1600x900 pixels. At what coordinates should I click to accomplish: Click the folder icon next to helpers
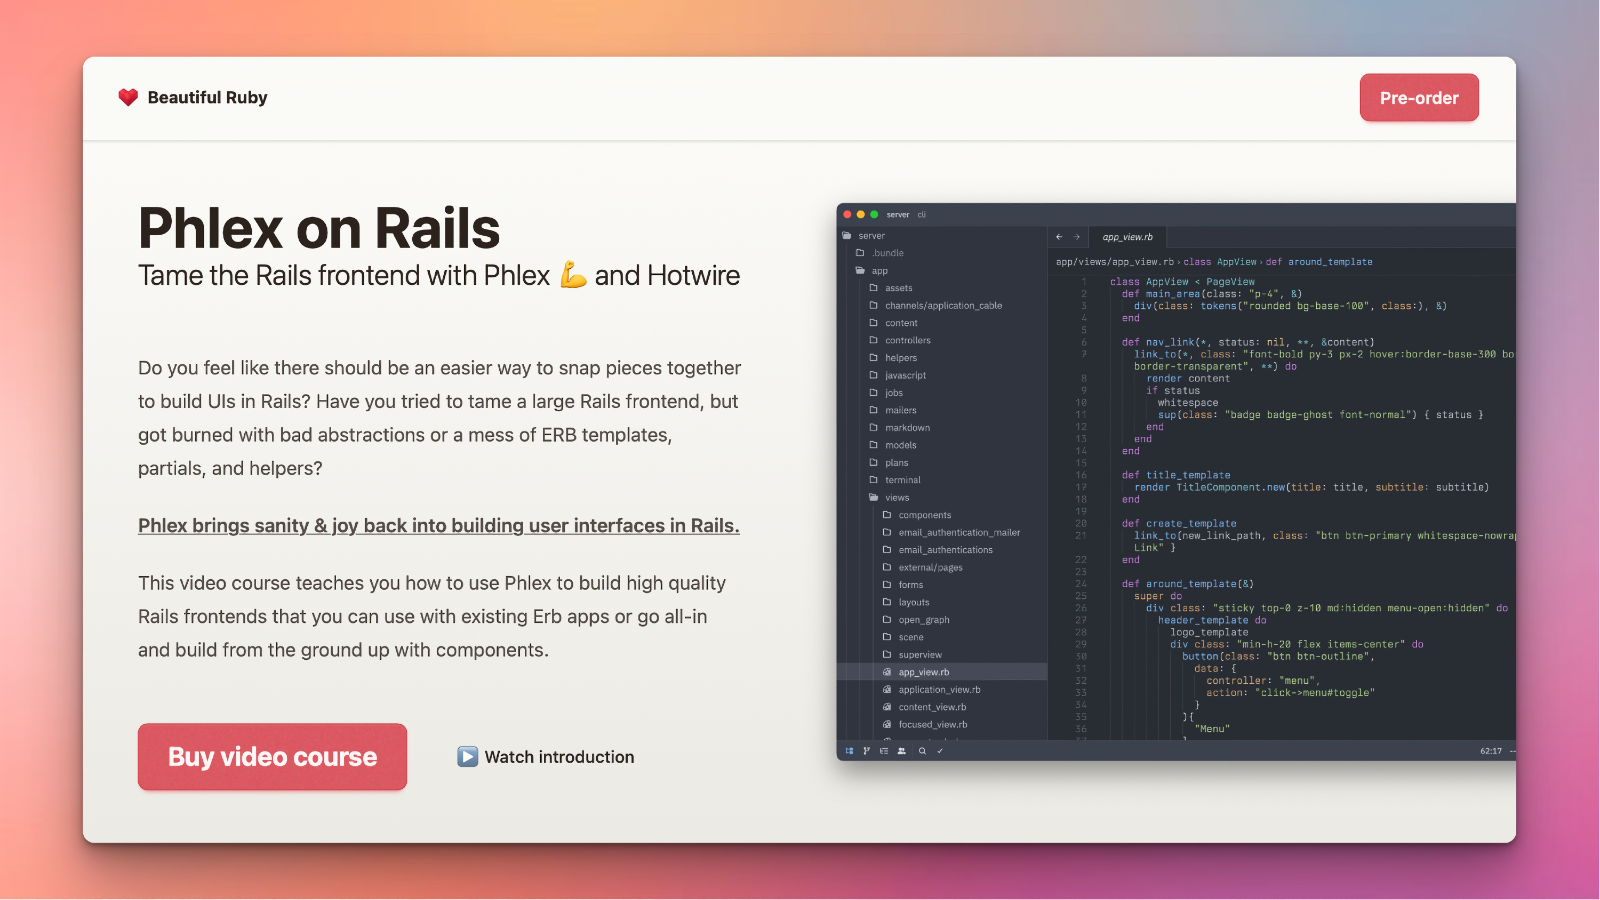point(874,358)
